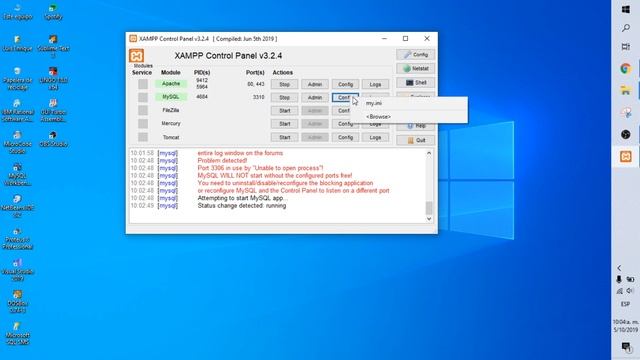640x360 pixels.
Task: Start the Mercury module
Action: point(284,124)
